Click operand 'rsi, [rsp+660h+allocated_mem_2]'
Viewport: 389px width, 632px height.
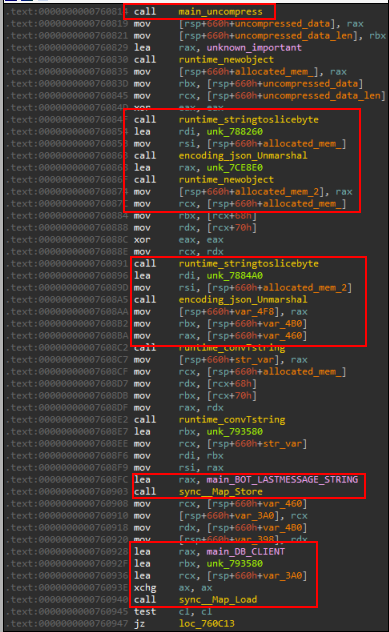[265, 288]
